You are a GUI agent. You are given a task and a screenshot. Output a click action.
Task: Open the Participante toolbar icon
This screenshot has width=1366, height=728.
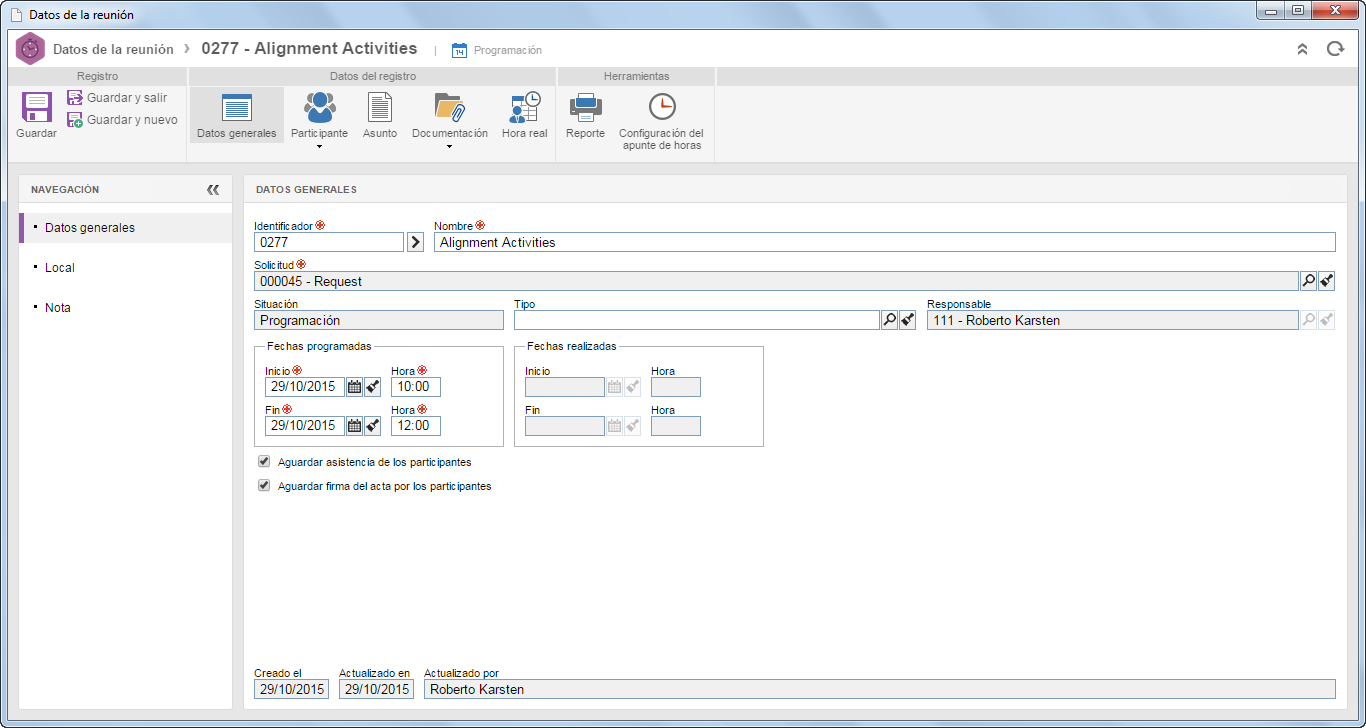pyautogui.click(x=320, y=107)
